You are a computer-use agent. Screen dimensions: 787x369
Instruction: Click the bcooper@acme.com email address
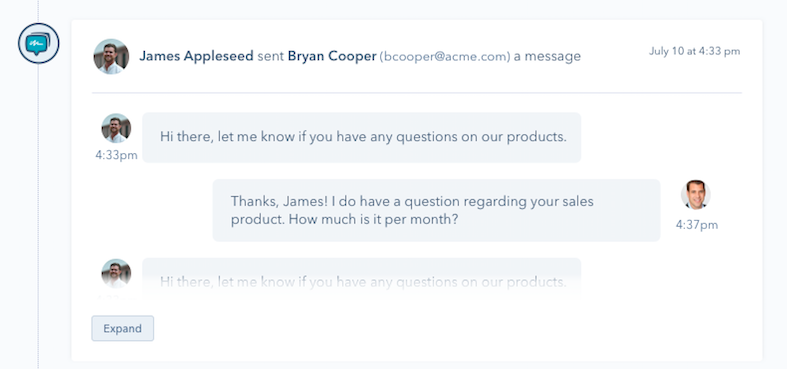pyautogui.click(x=445, y=57)
